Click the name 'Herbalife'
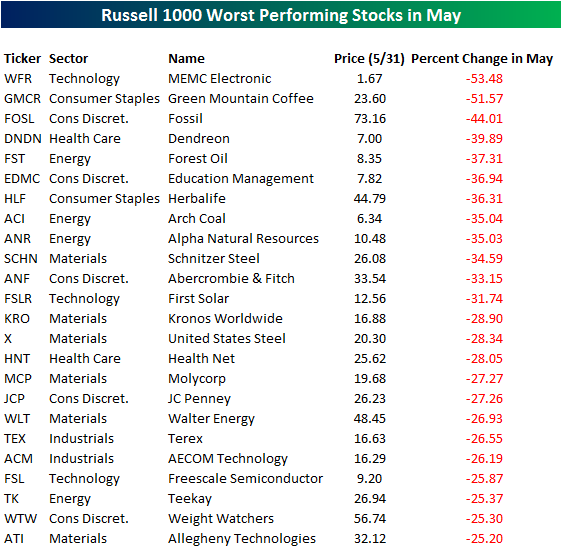This screenshot has width=561, height=552. [x=197, y=199]
